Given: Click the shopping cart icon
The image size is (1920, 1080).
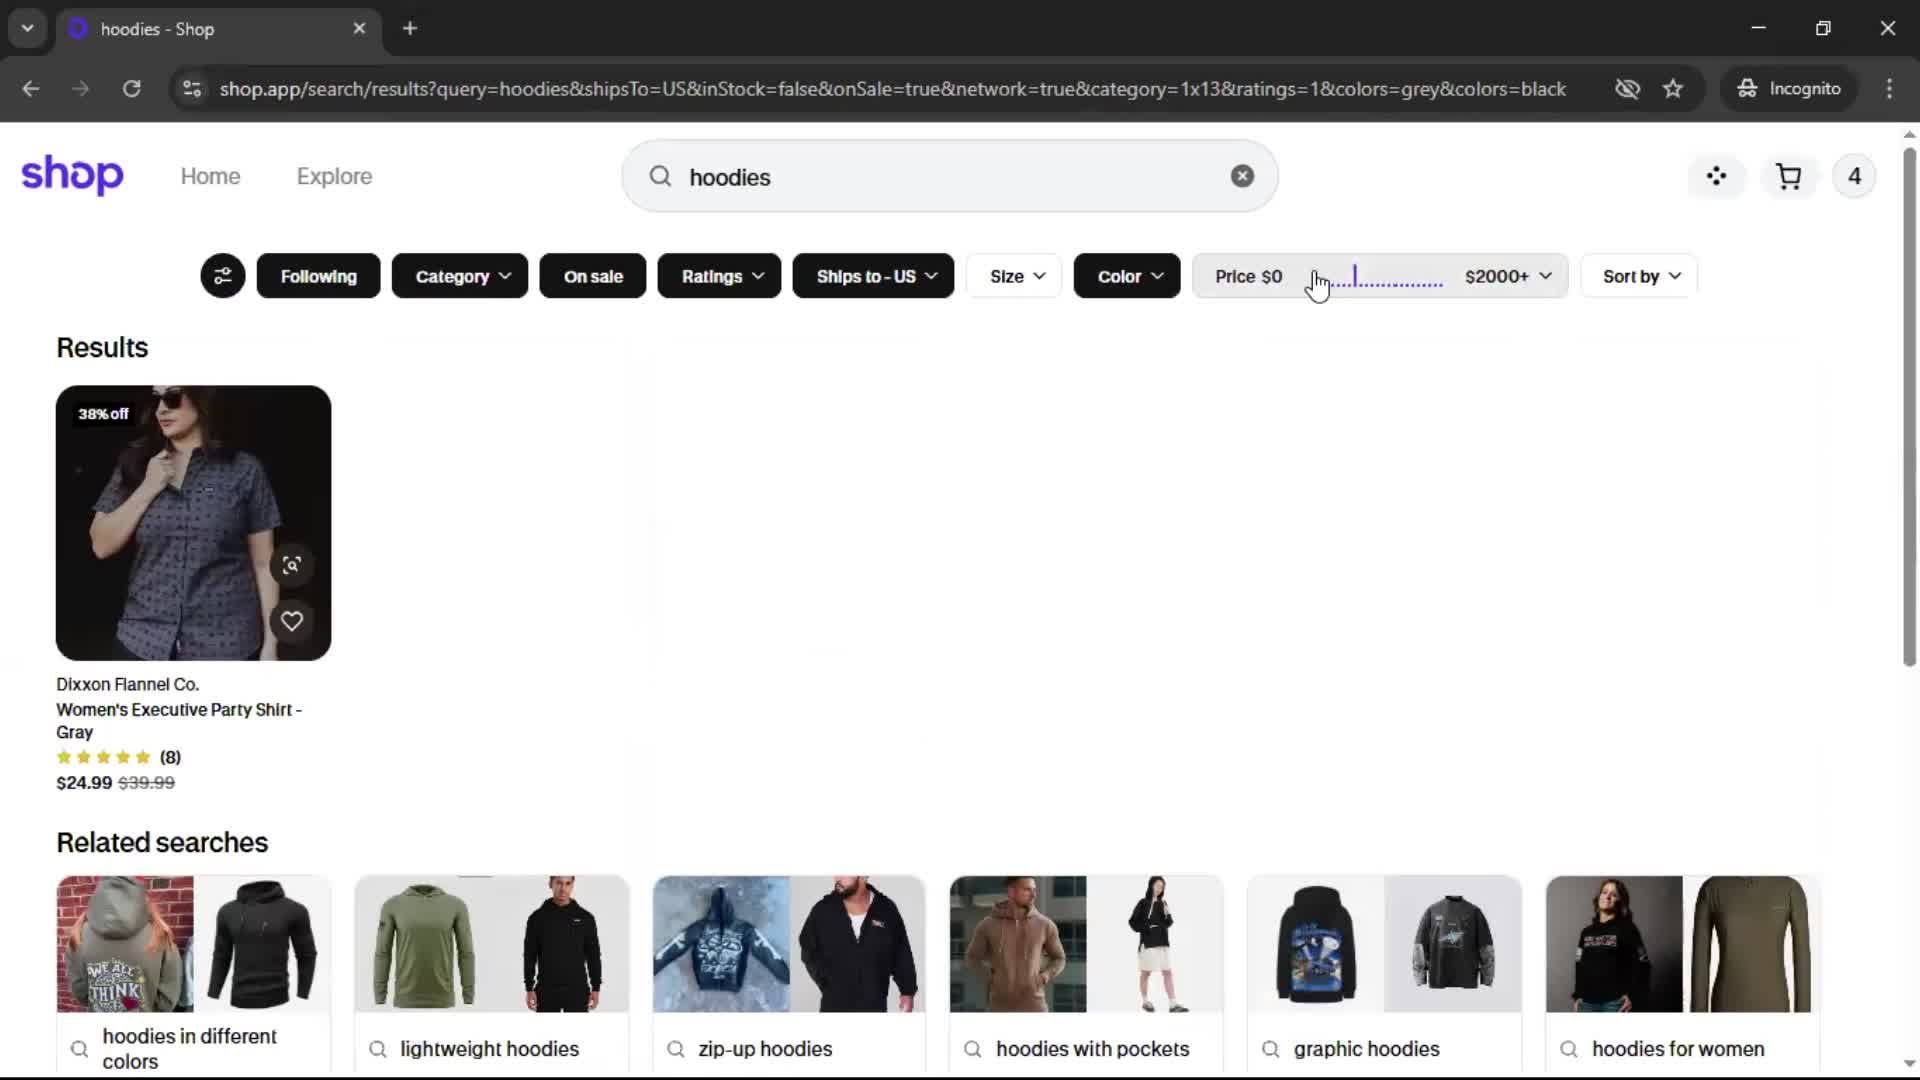Looking at the screenshot, I should pos(1788,177).
